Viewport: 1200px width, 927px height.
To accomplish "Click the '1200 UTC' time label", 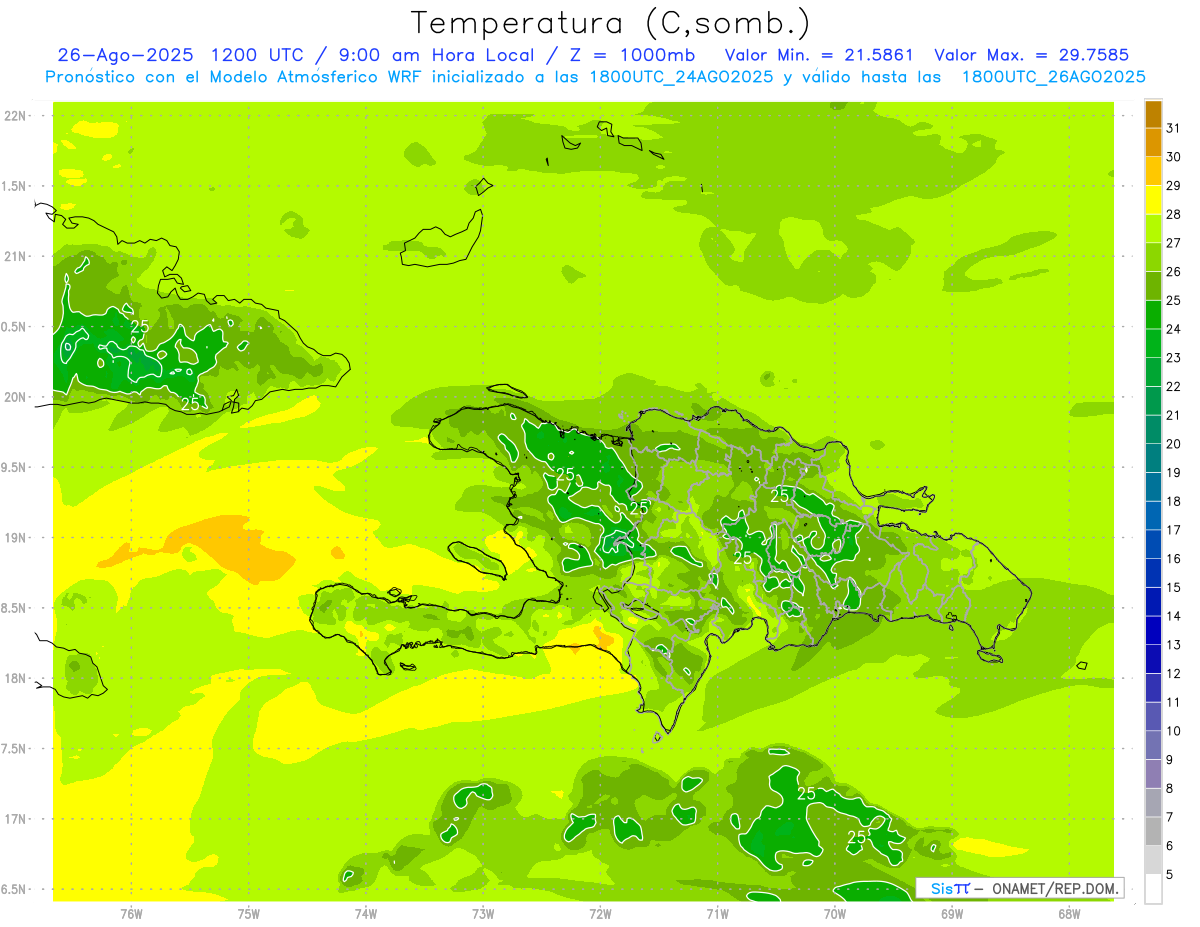I will tap(258, 55).
